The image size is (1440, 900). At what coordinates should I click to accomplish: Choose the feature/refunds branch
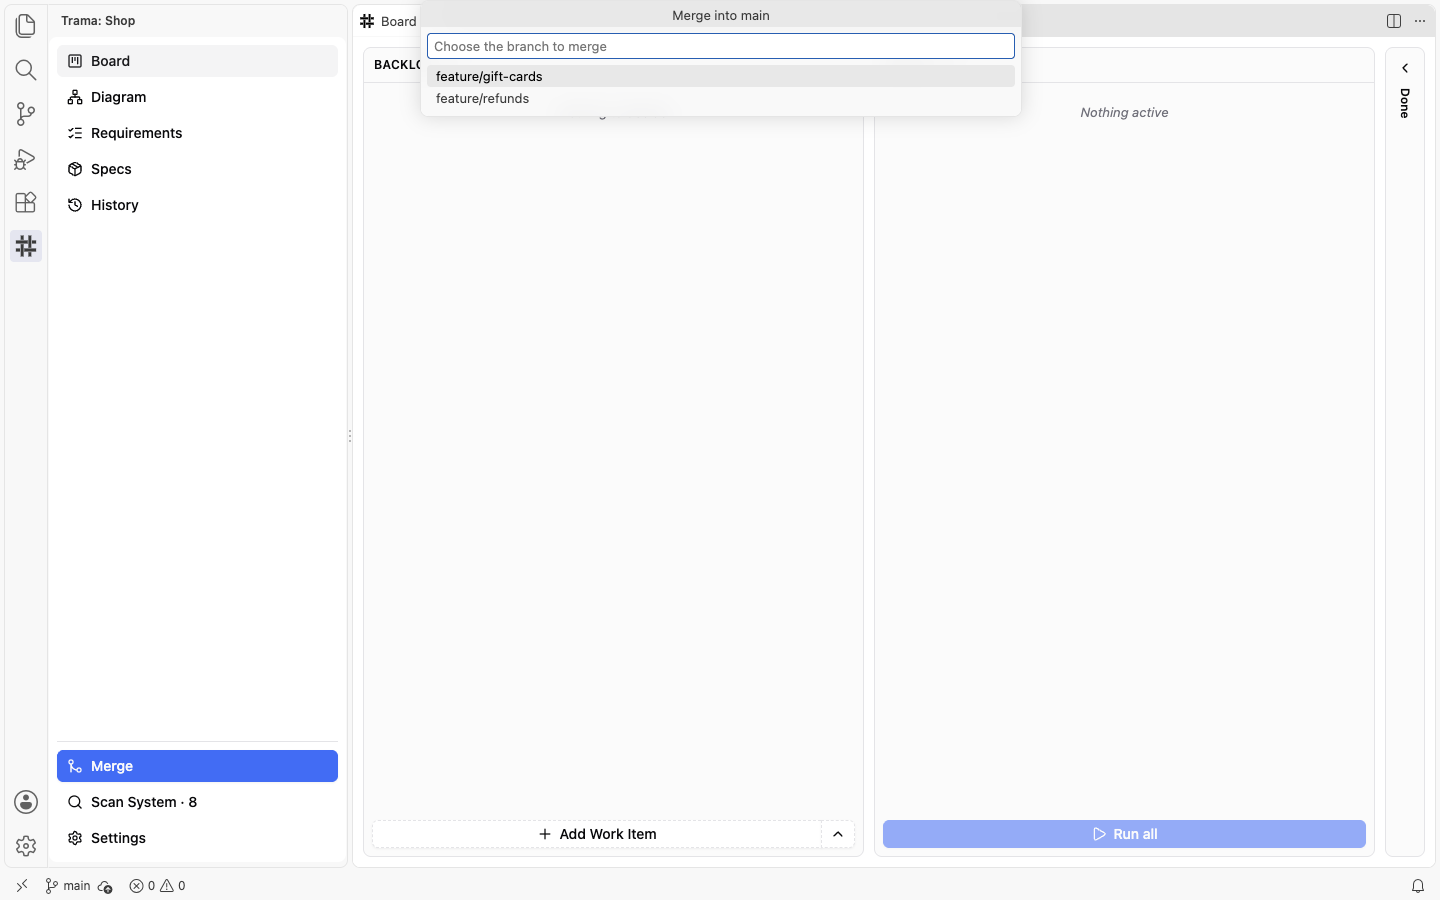(720, 98)
